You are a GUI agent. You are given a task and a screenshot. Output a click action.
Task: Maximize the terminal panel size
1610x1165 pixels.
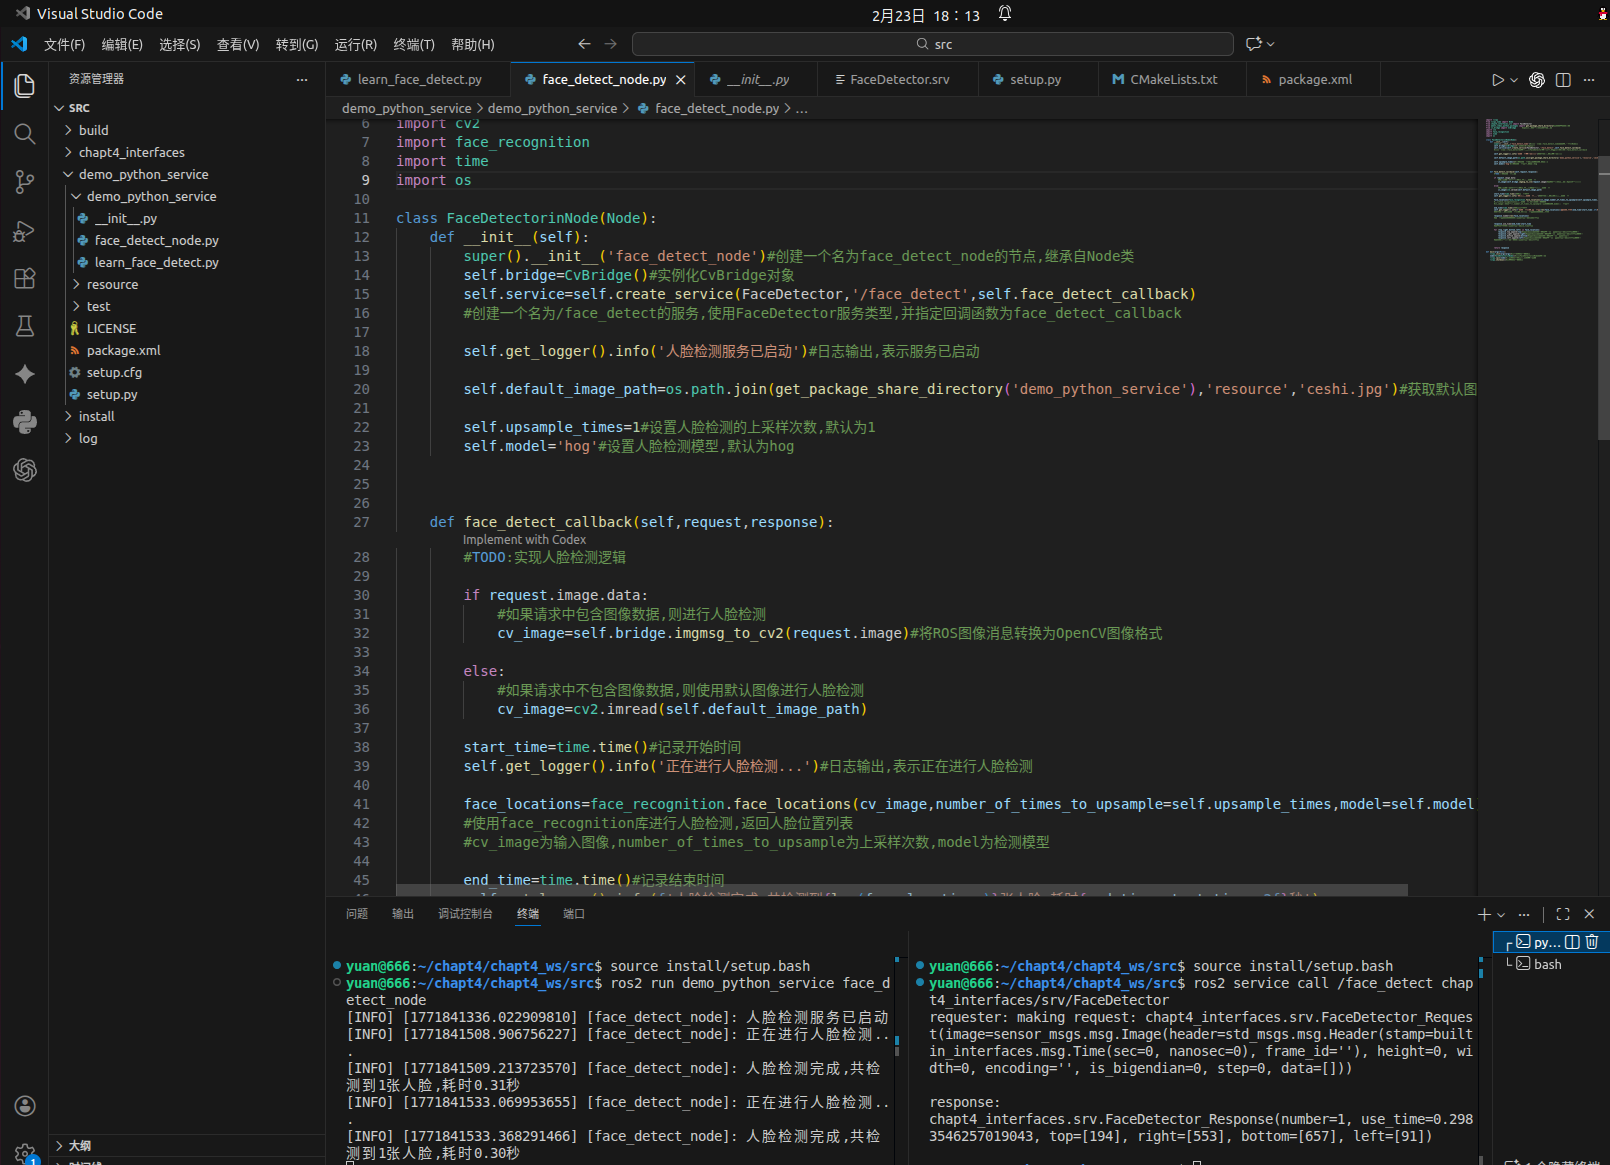[x=1563, y=914]
